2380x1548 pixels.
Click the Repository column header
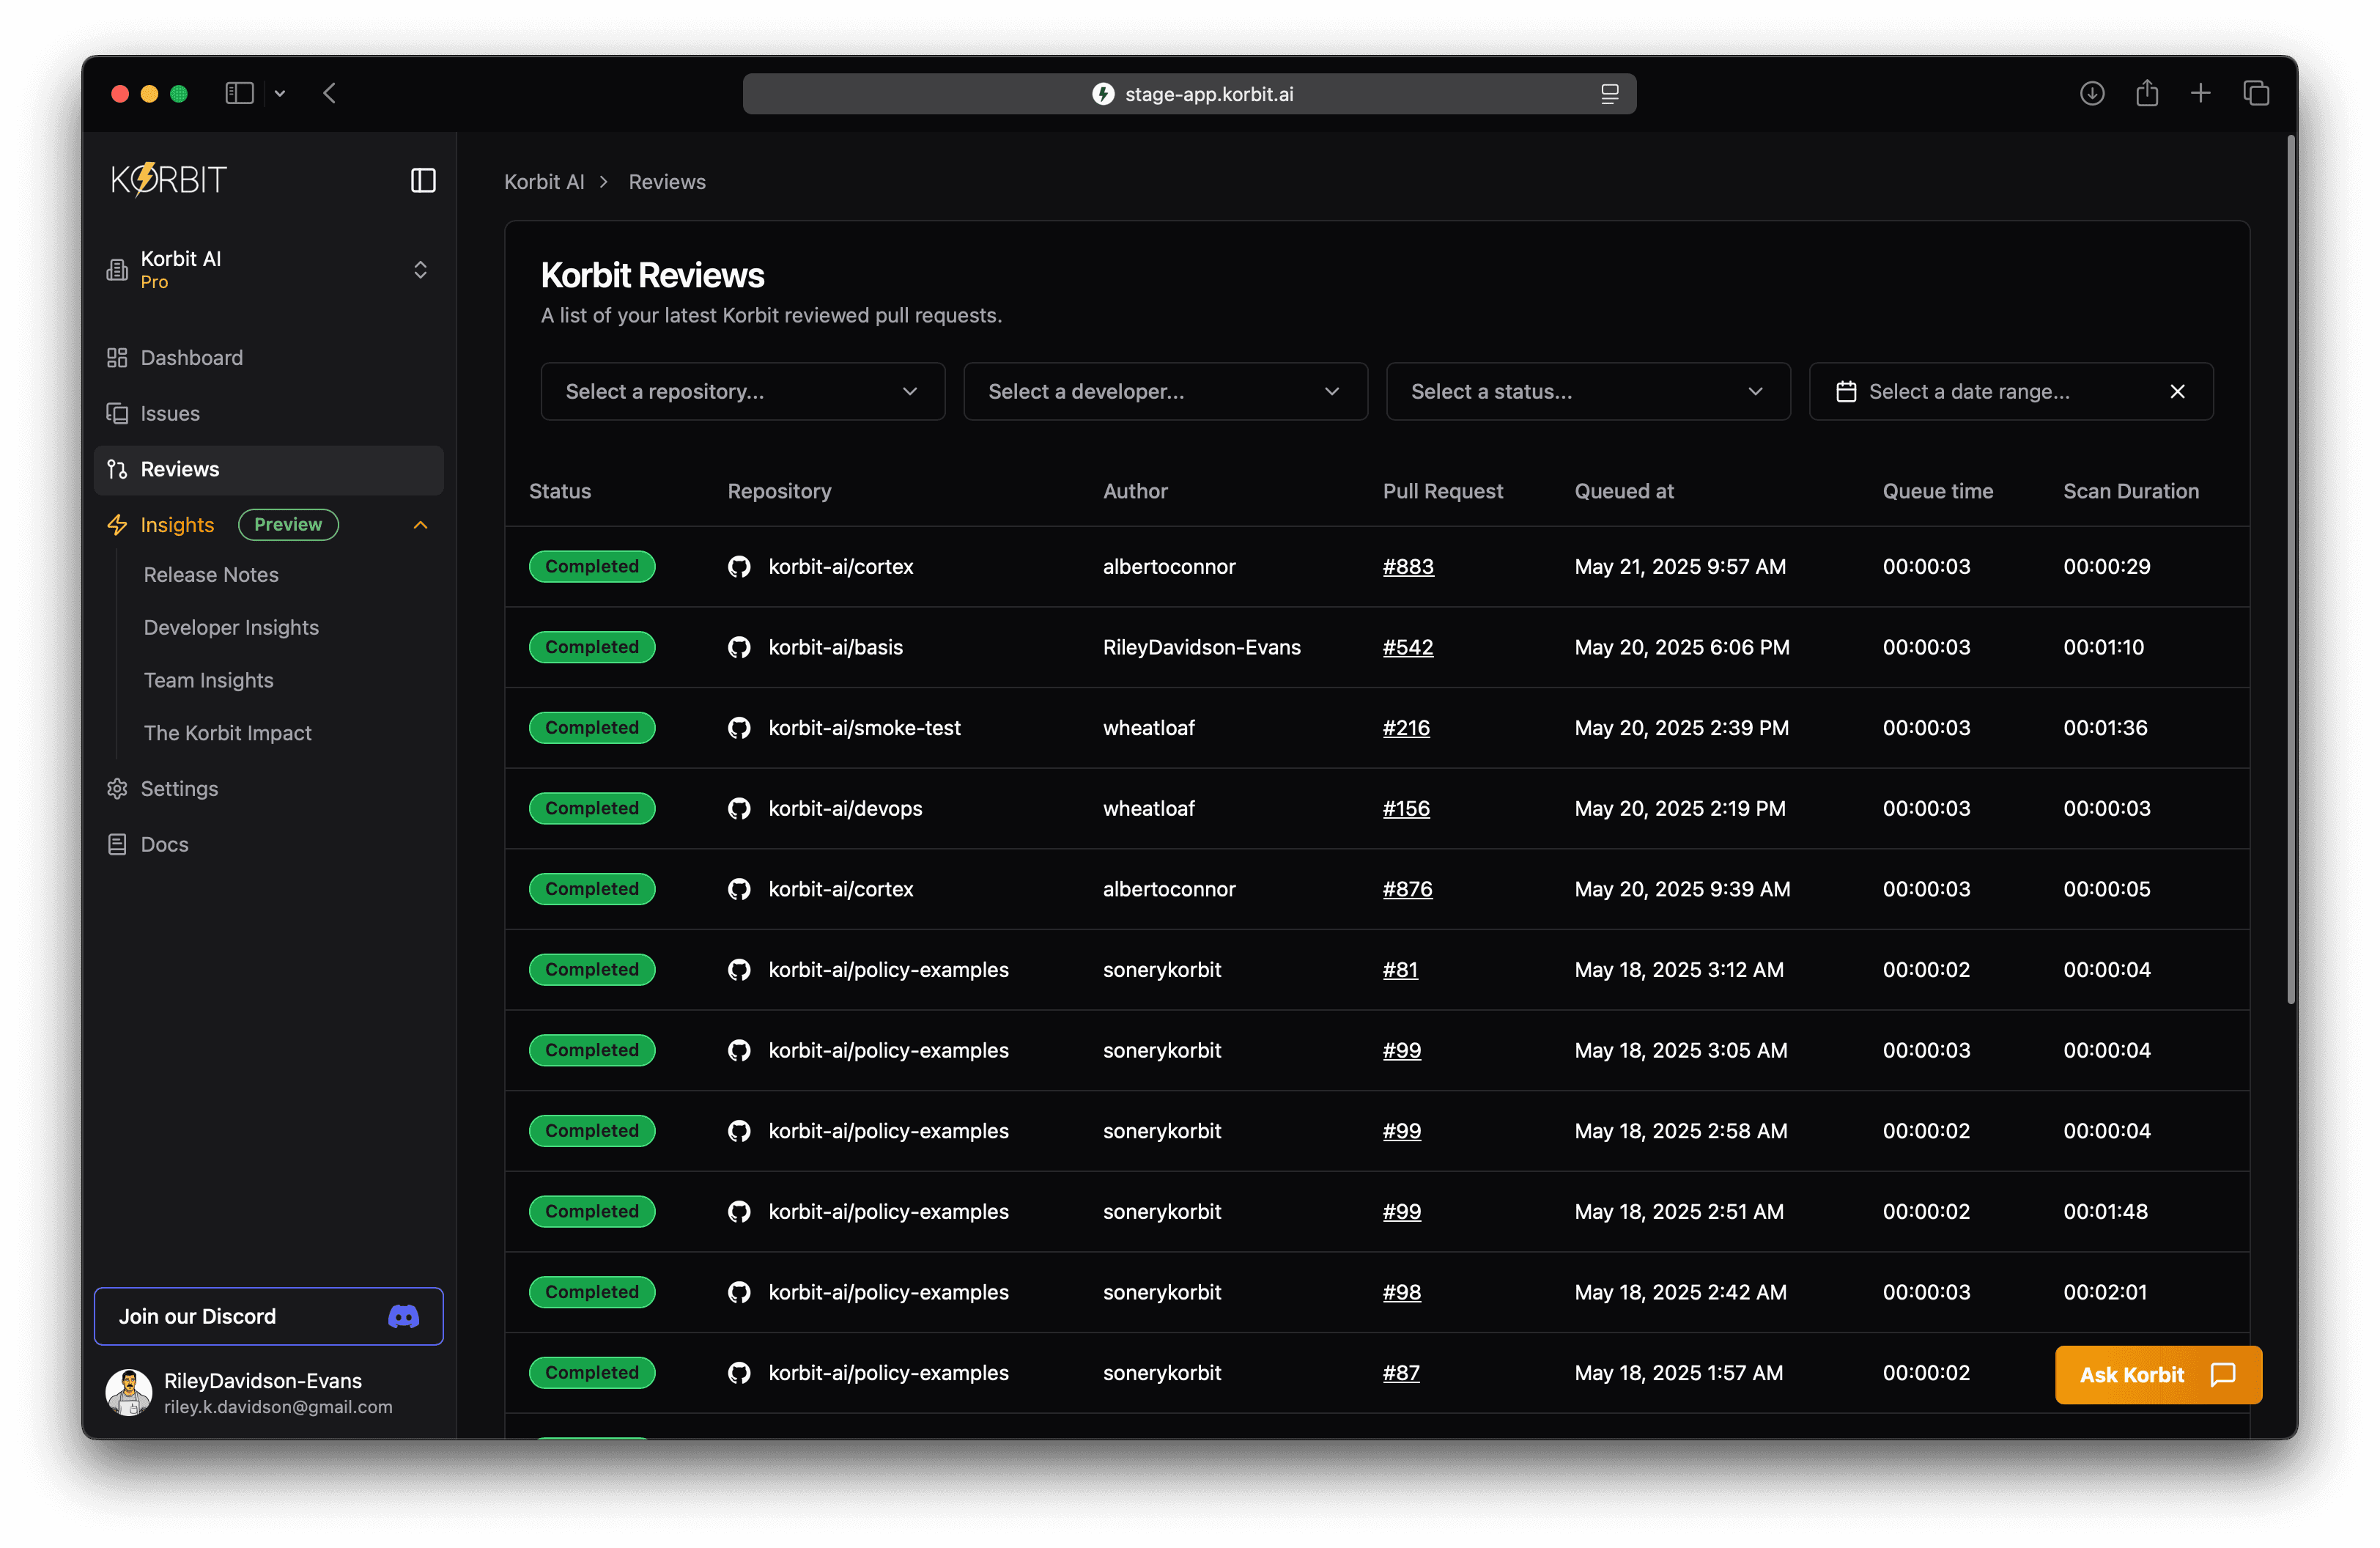click(779, 491)
